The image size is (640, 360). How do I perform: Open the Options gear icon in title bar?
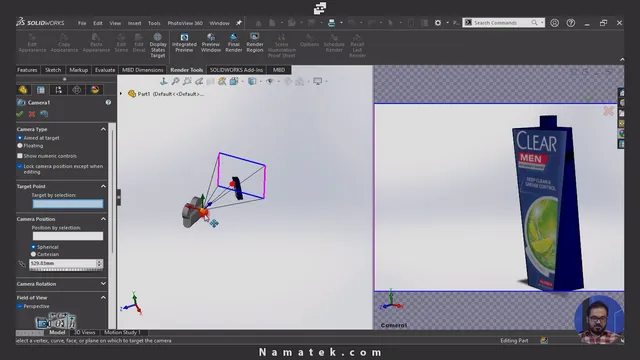point(438,23)
